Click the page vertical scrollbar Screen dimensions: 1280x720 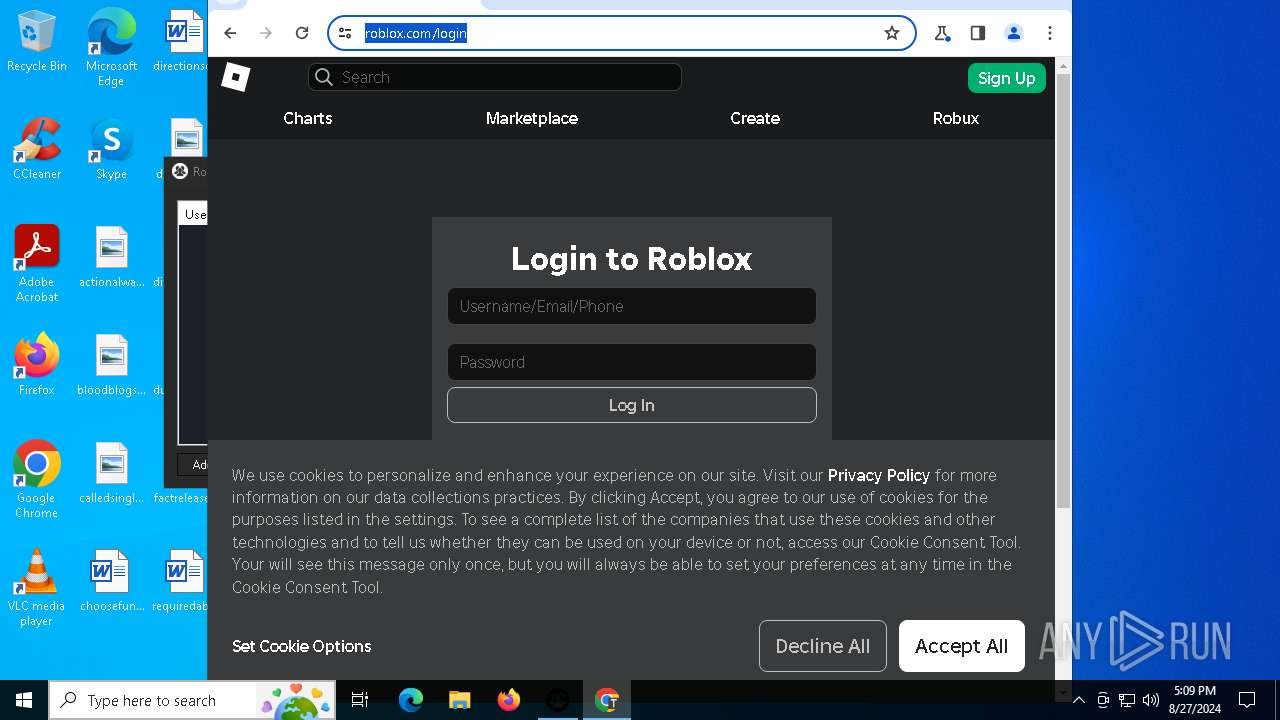point(1063,290)
